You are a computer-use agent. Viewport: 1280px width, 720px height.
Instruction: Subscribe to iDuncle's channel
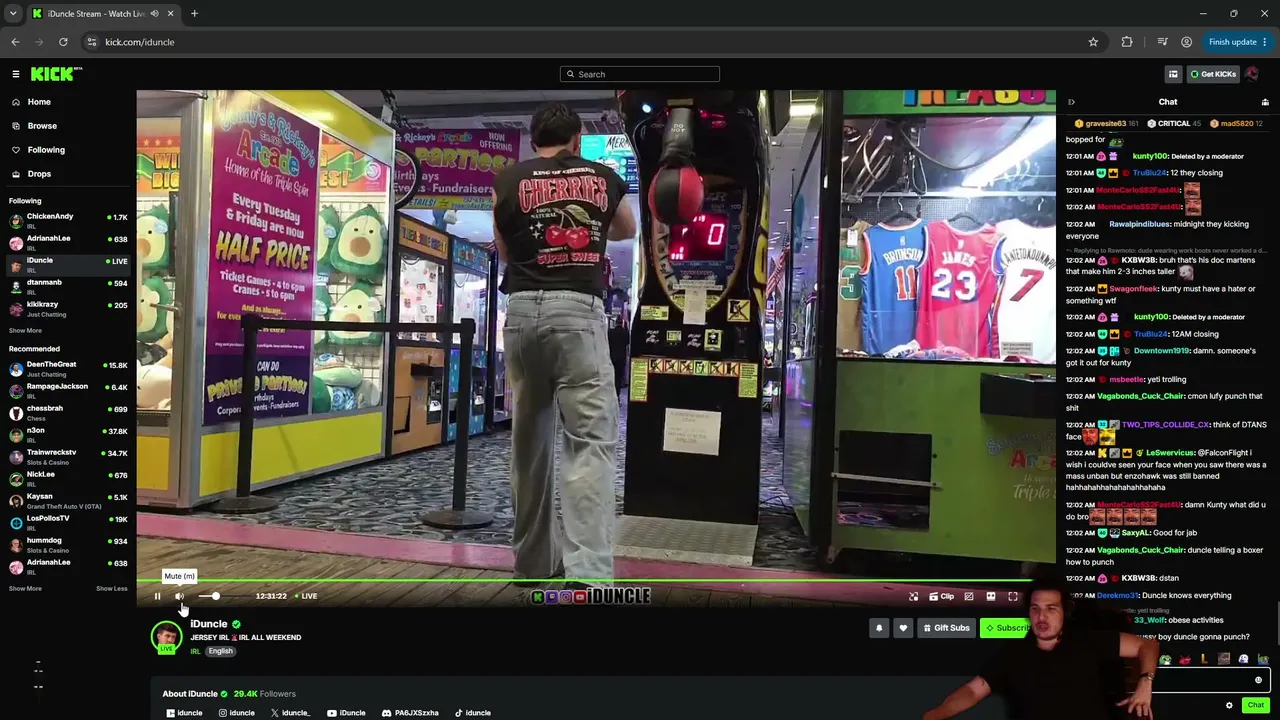coord(1006,628)
